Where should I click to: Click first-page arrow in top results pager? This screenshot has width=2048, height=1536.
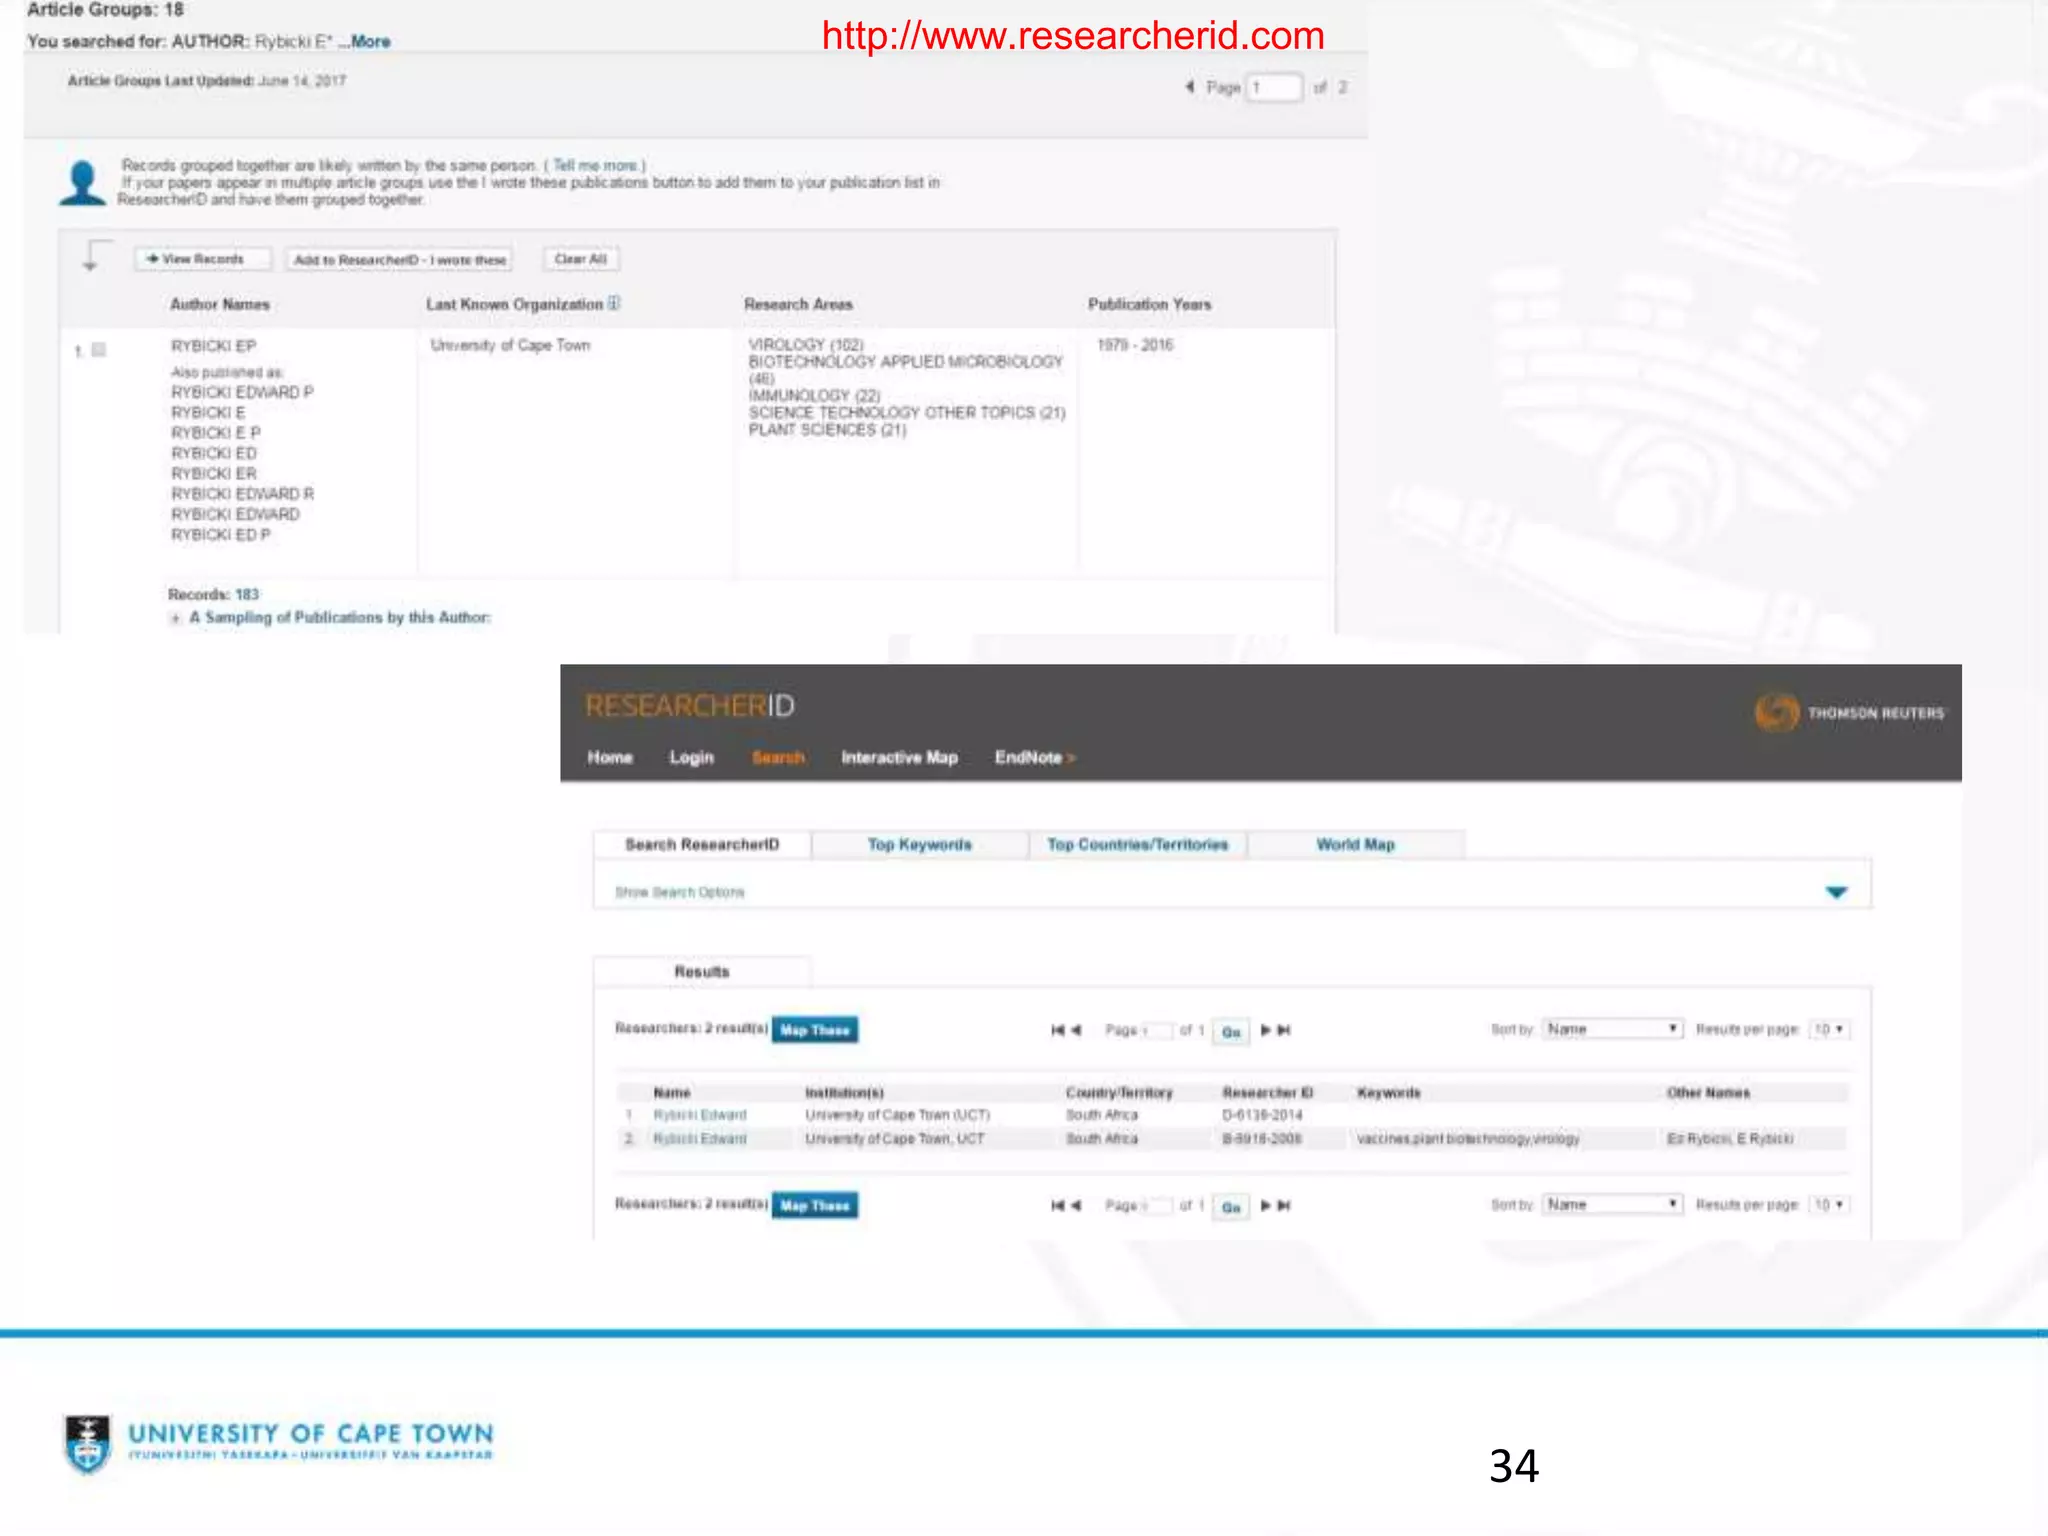click(1056, 1030)
